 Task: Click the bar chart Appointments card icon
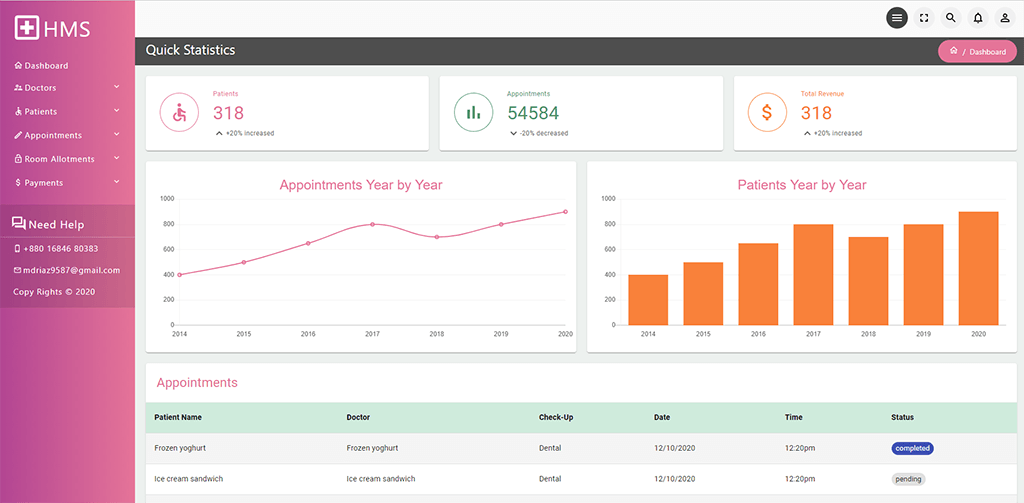[473, 112]
